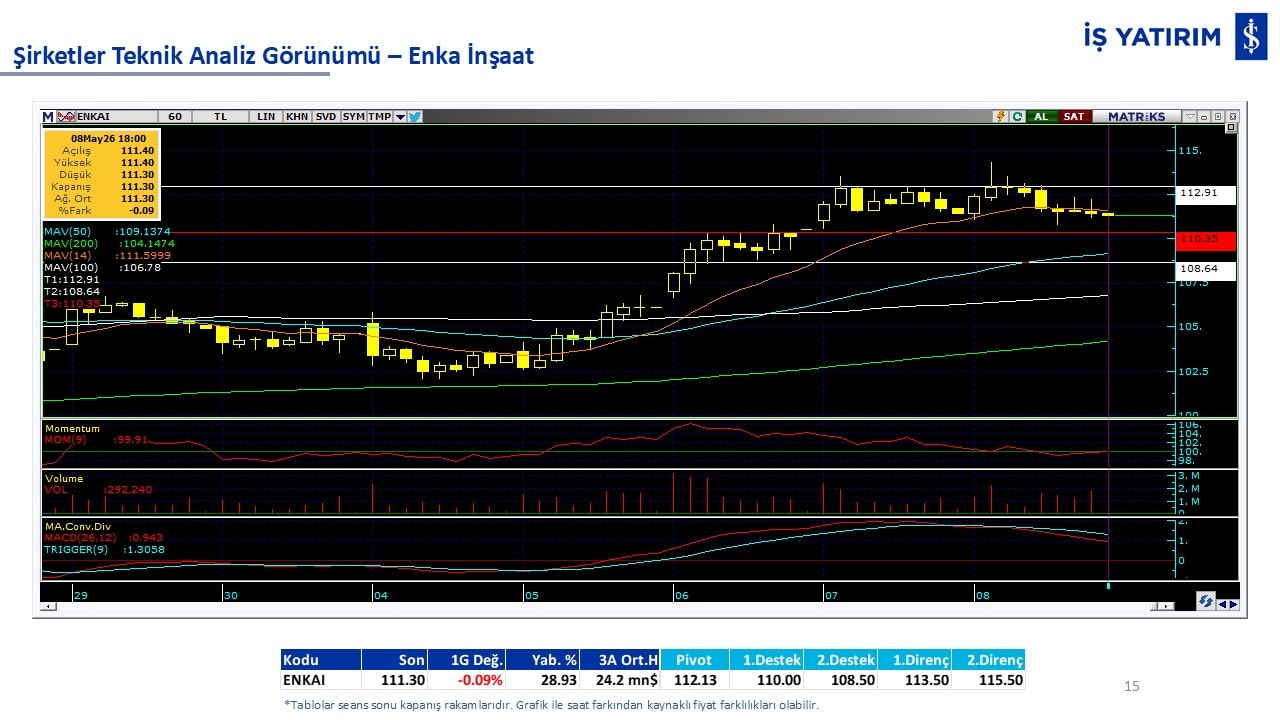
Task: Toggle the SVD option button
Action: point(326,116)
